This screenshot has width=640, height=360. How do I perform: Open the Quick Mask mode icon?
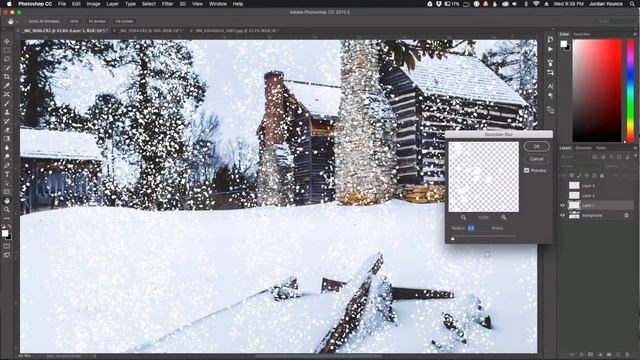coord(7,246)
